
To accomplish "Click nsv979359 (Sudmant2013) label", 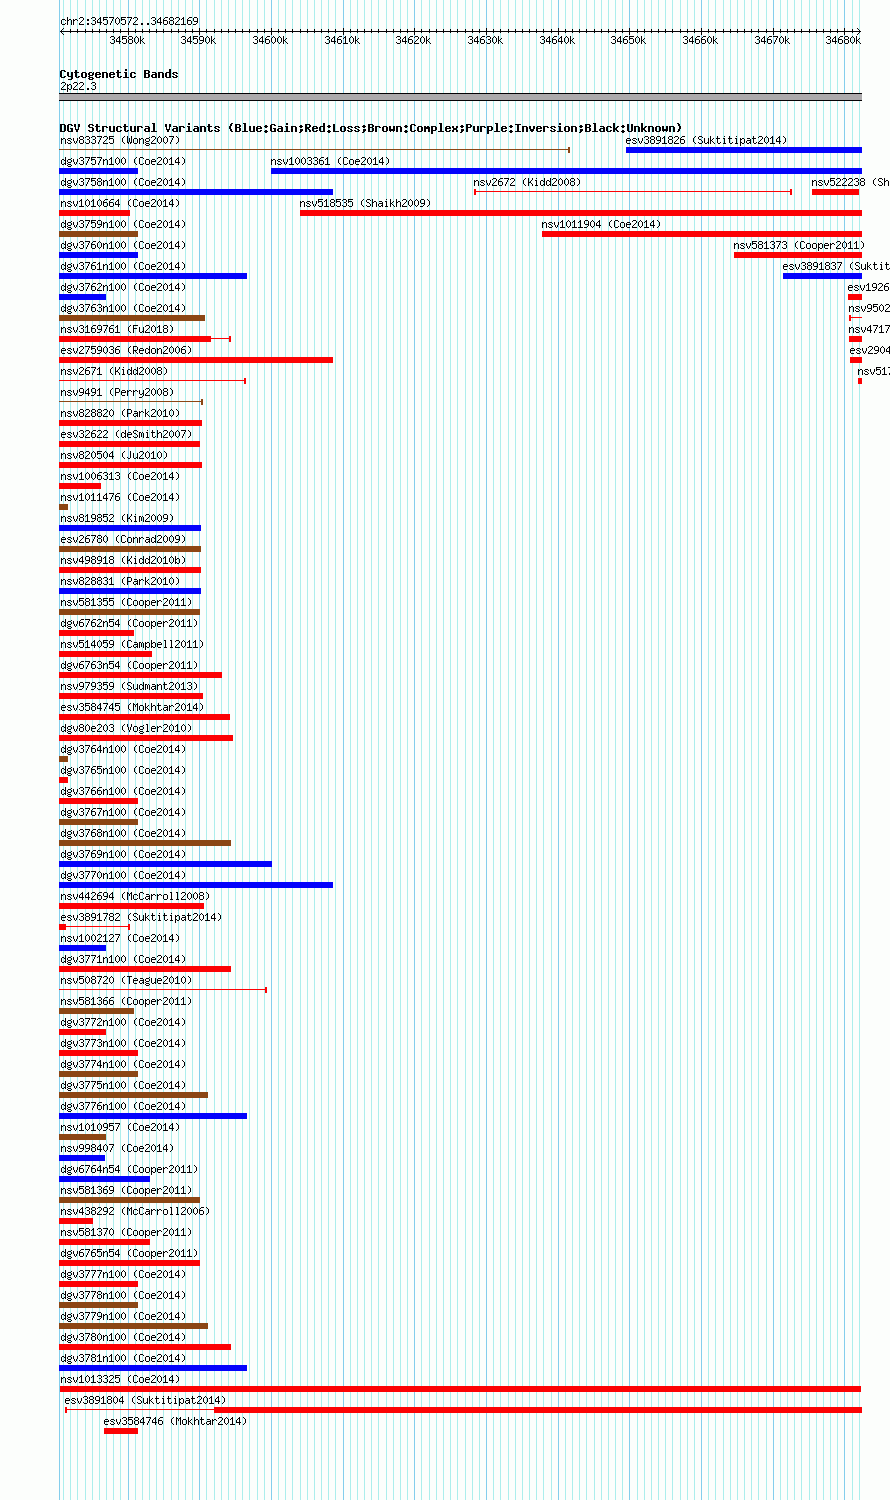I will 129,686.
